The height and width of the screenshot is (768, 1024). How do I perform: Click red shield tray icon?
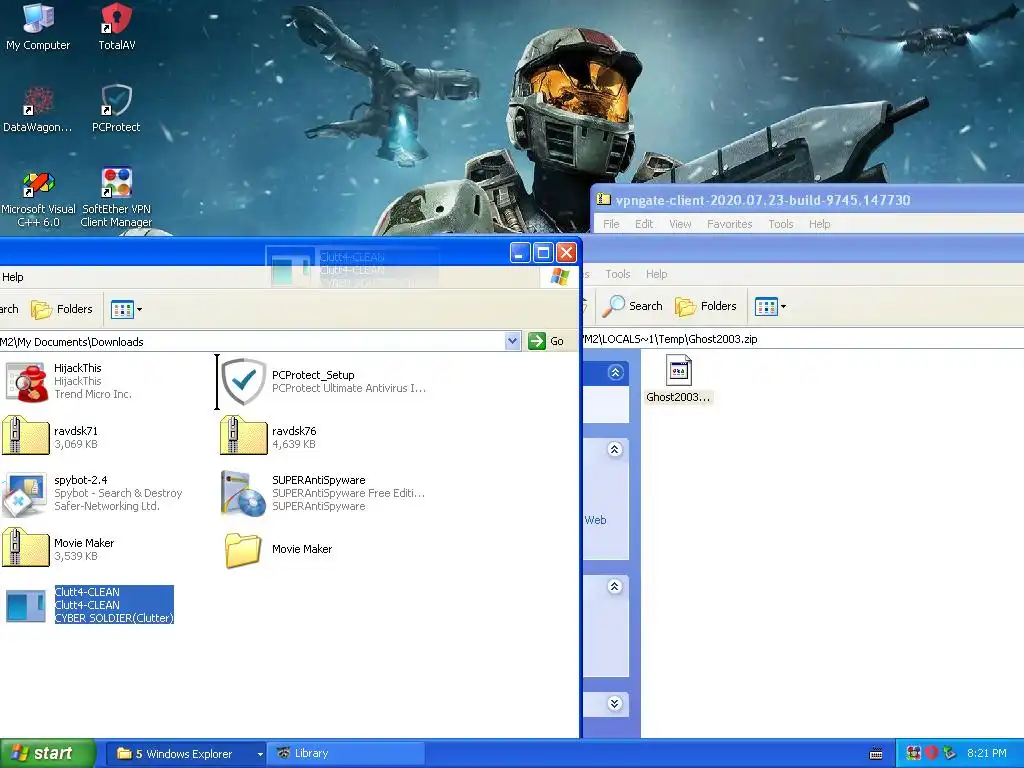pos(931,753)
